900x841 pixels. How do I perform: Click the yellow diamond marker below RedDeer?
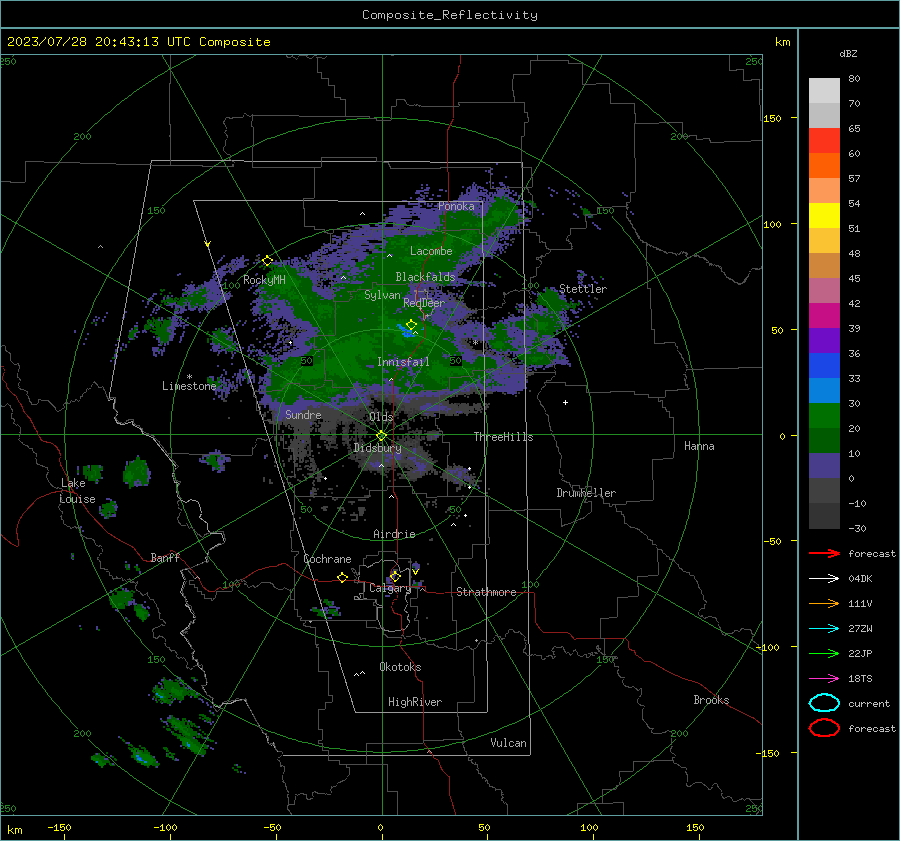pos(411,325)
